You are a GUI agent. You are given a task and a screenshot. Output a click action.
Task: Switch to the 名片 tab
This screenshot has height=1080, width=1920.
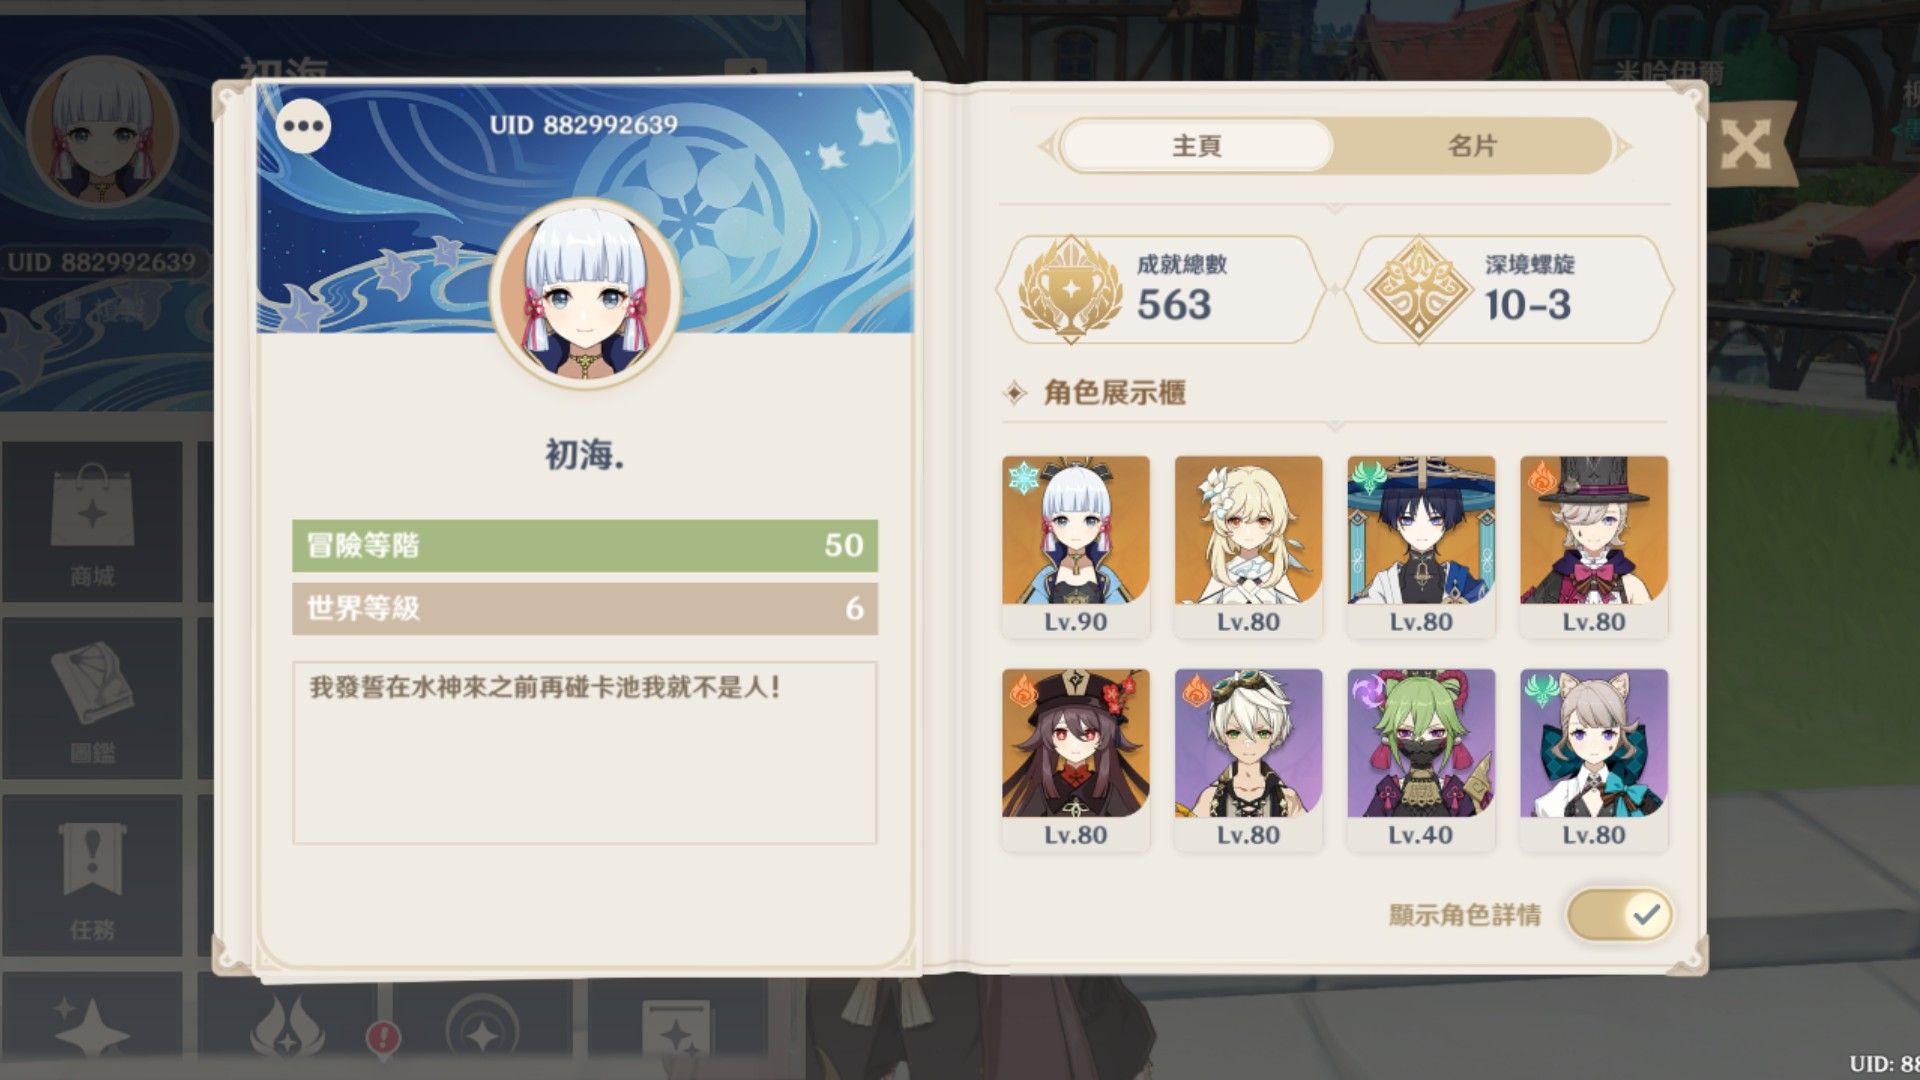(x=1472, y=146)
